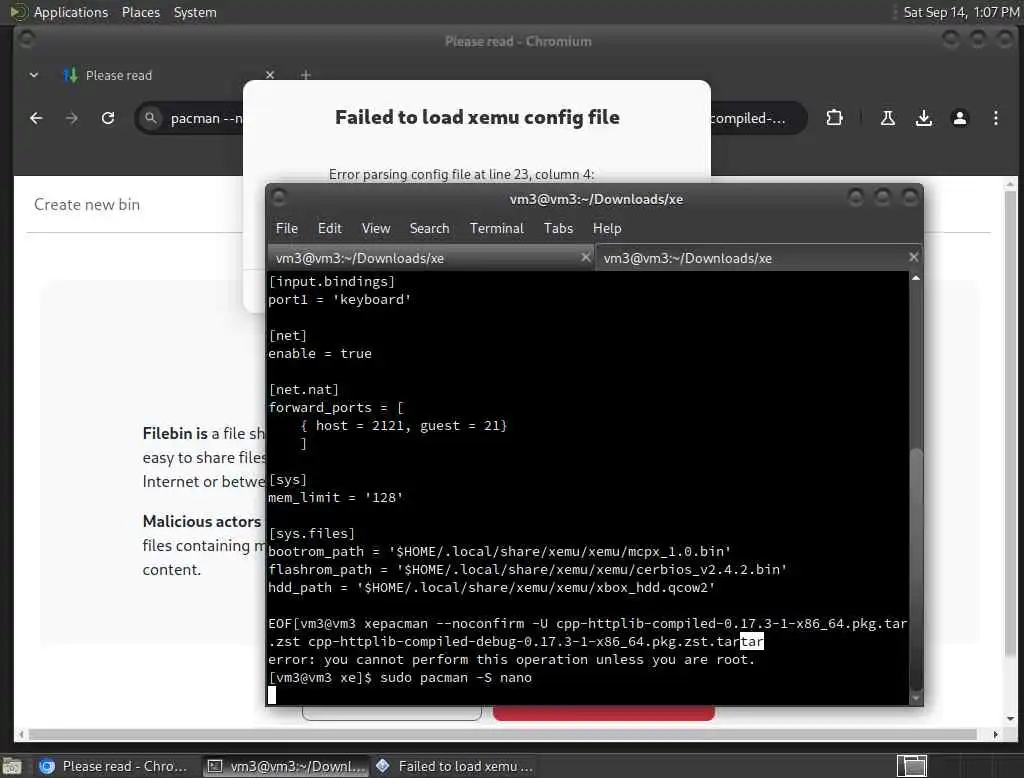
Task: Click the highlighted 'tar' selection in terminal
Action: pyautogui.click(x=752, y=641)
